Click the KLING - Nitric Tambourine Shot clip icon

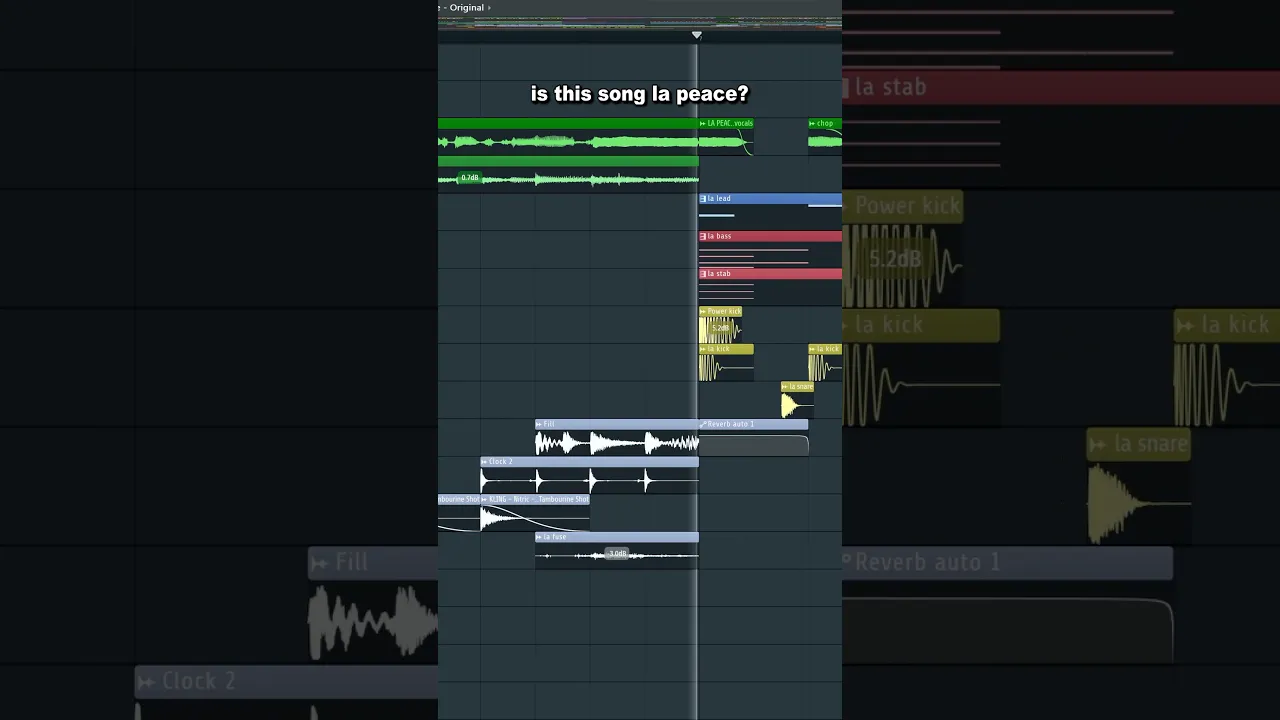[x=485, y=499]
